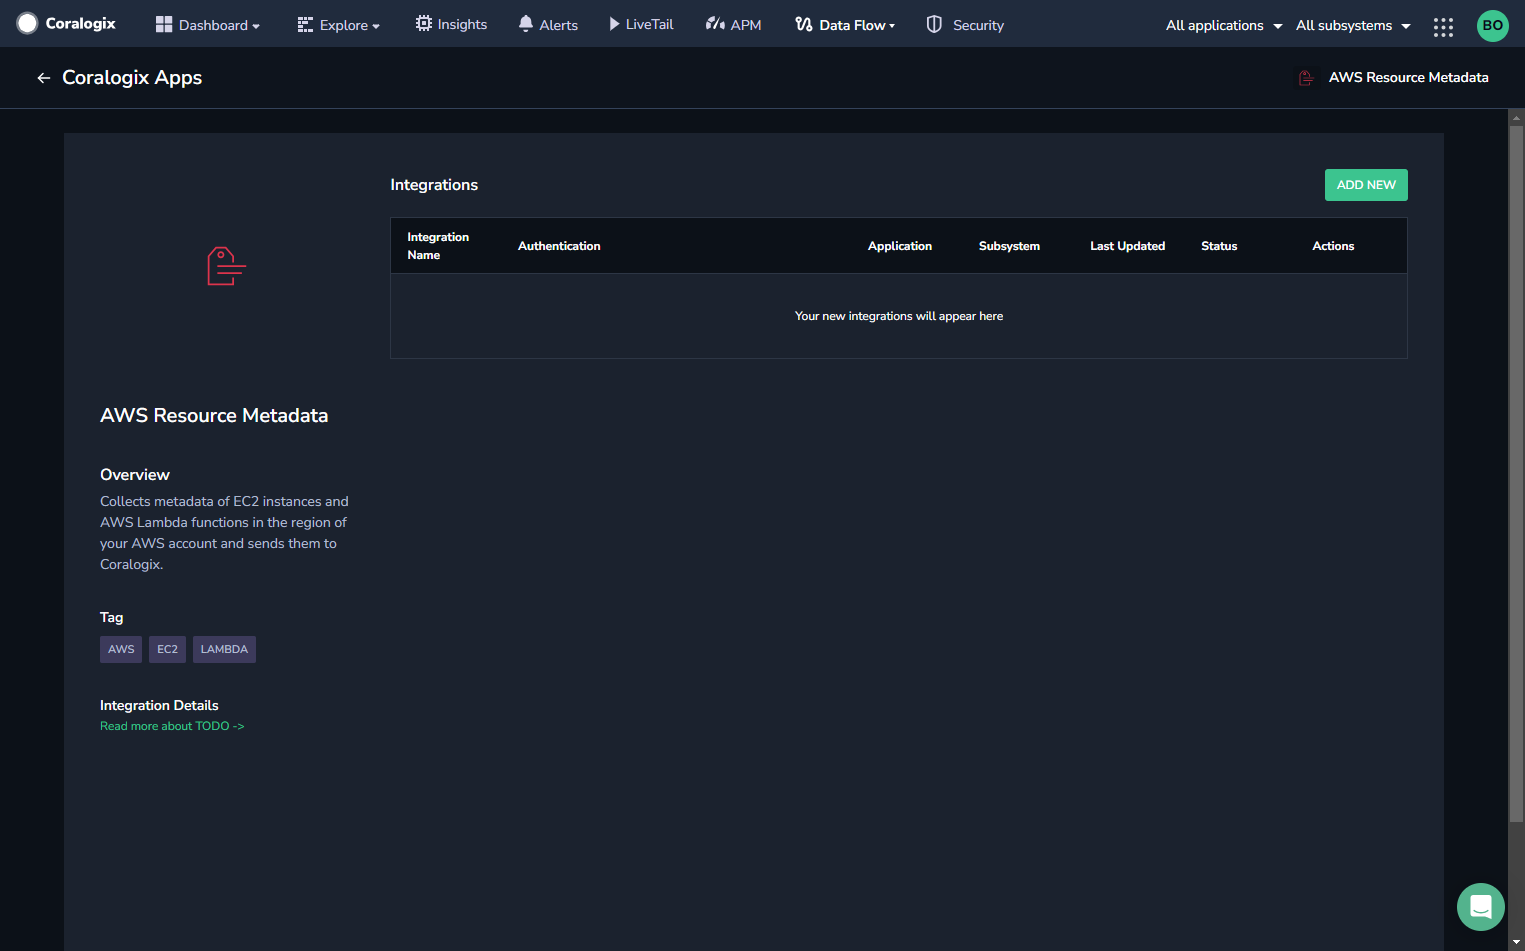Screen dimensions: 1525x951
Task: Open LiveTail view
Action: tap(641, 24)
